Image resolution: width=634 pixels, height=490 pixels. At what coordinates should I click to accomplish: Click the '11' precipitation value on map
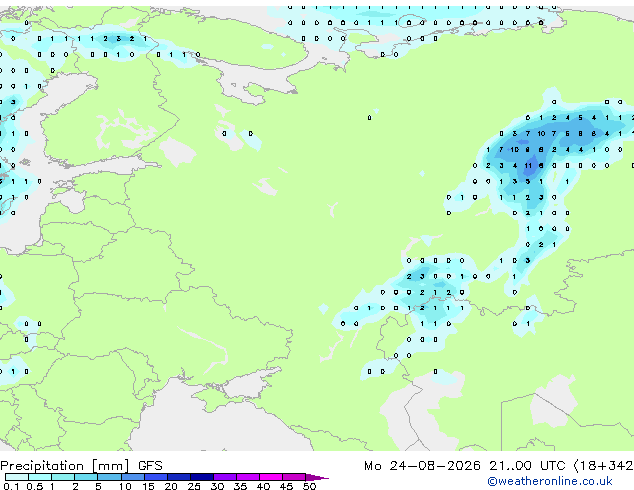(528, 165)
